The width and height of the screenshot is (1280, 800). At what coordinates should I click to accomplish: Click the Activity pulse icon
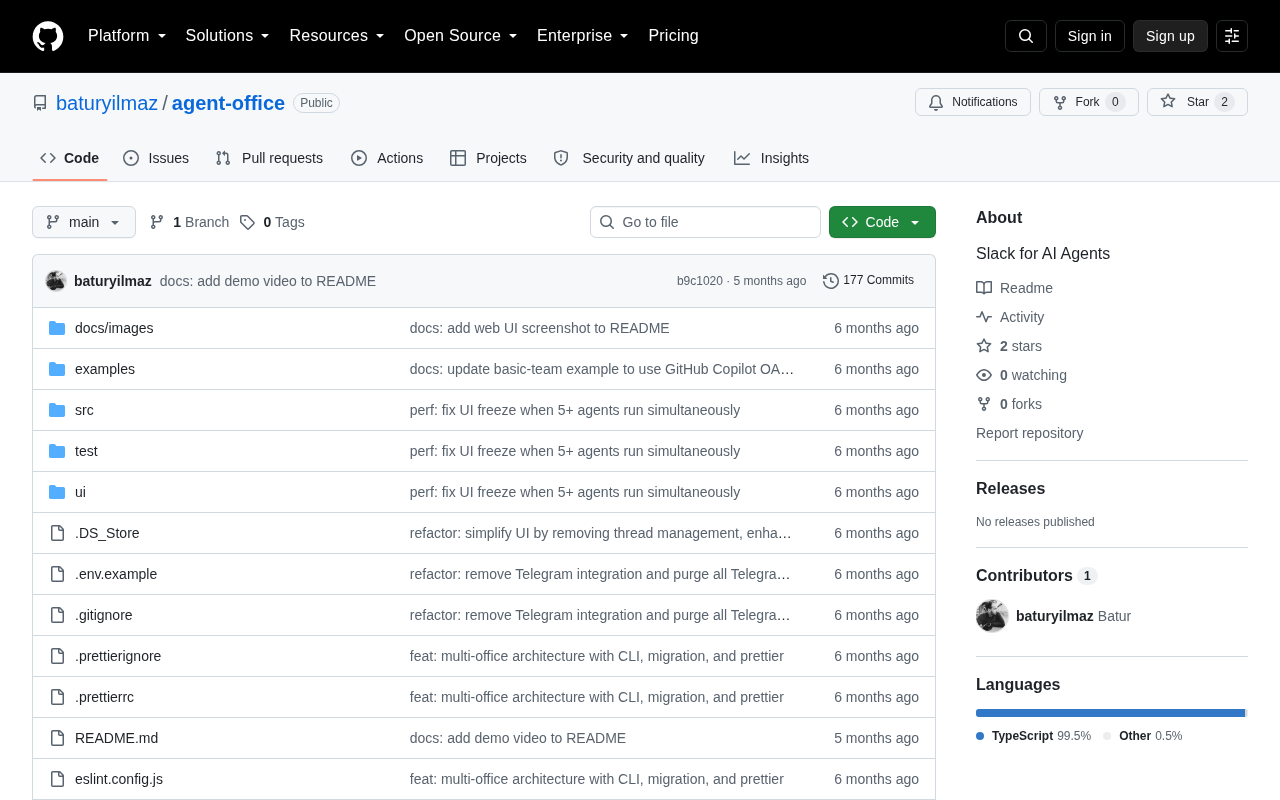[984, 317]
